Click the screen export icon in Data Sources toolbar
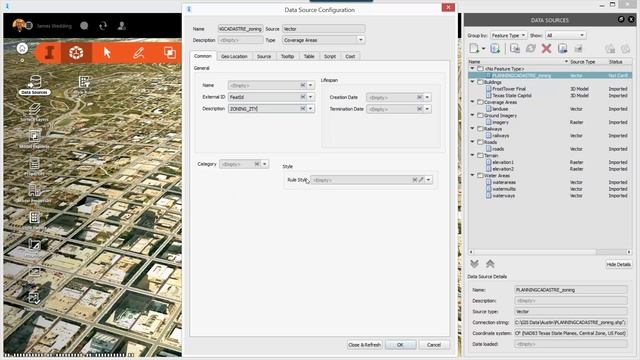This screenshot has height=360, width=640. (562, 49)
